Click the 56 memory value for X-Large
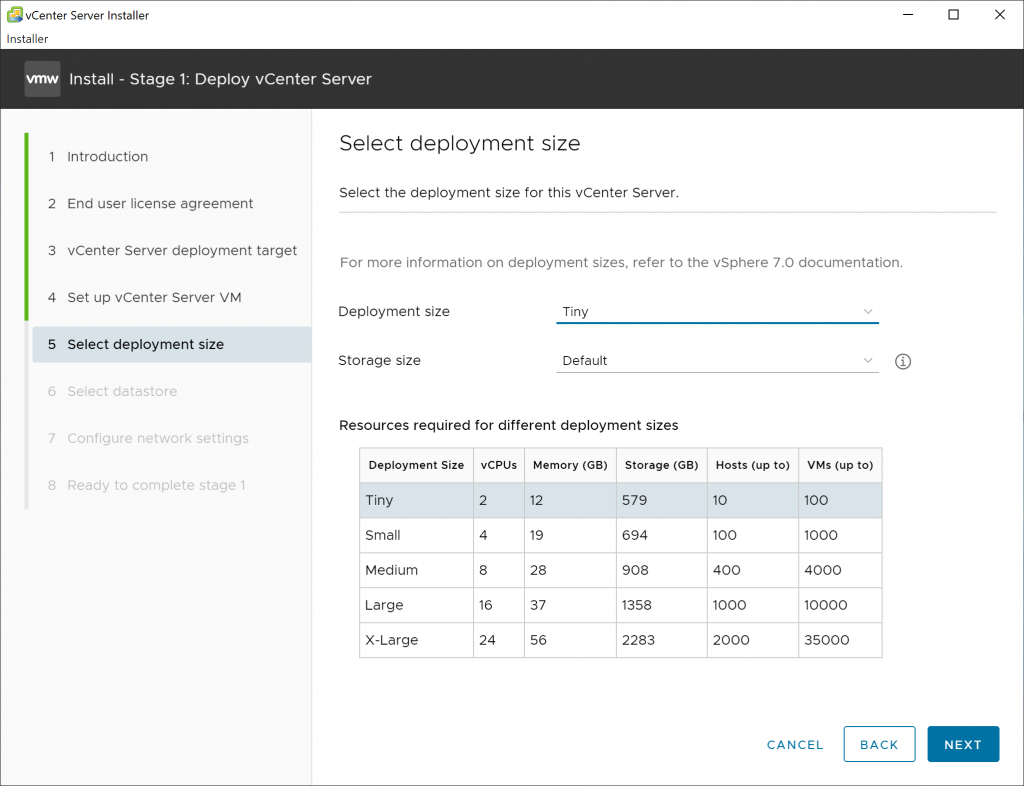The image size is (1024, 786). tap(538, 640)
